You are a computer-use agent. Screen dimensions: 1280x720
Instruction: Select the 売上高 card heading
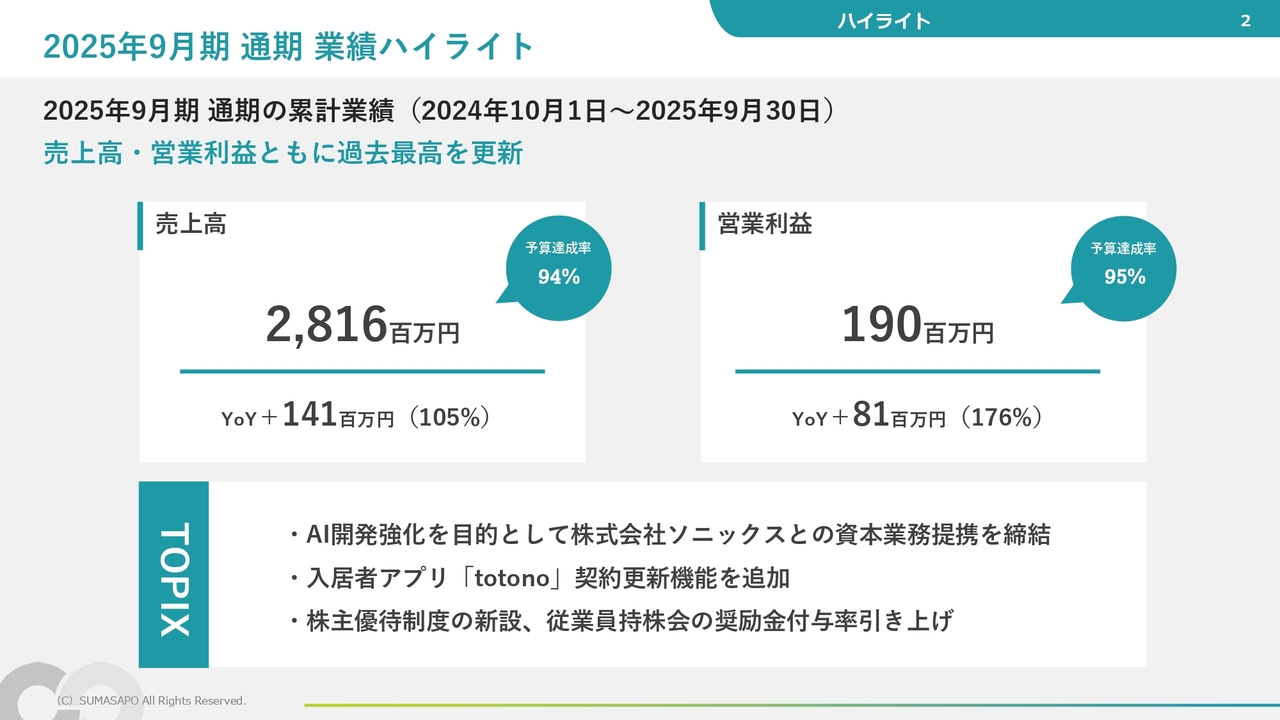191,224
